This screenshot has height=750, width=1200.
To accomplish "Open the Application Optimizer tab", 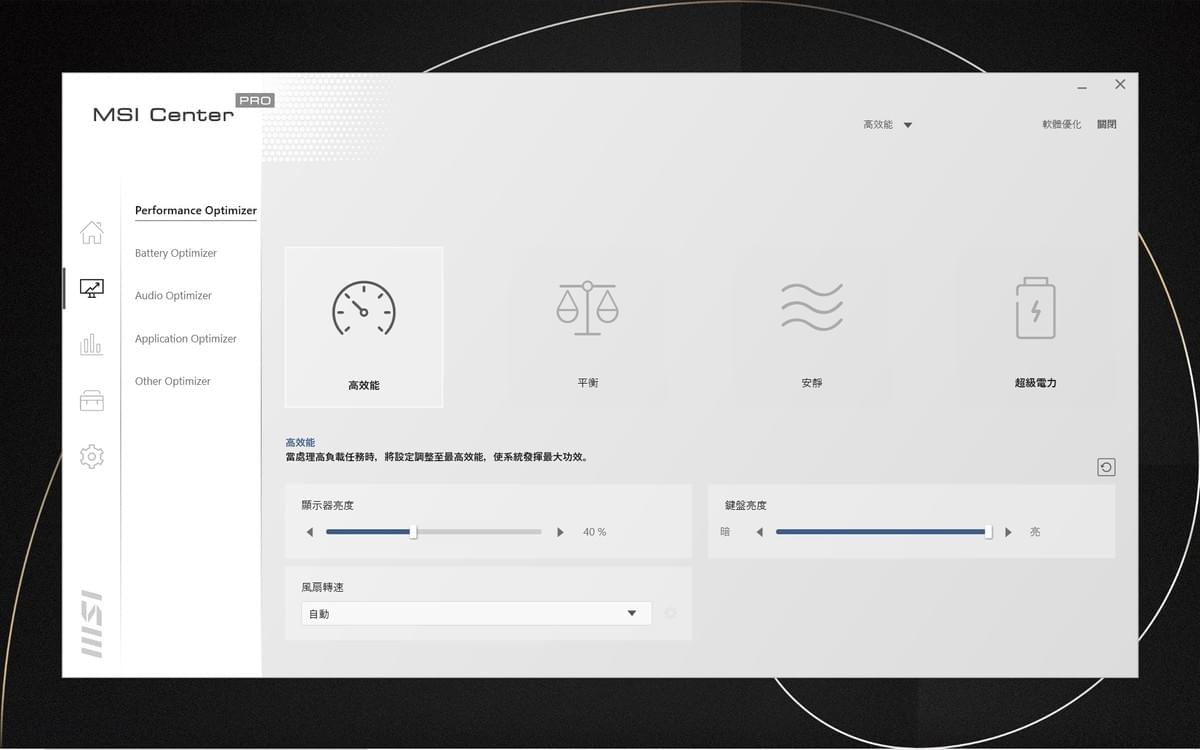I will [186, 339].
